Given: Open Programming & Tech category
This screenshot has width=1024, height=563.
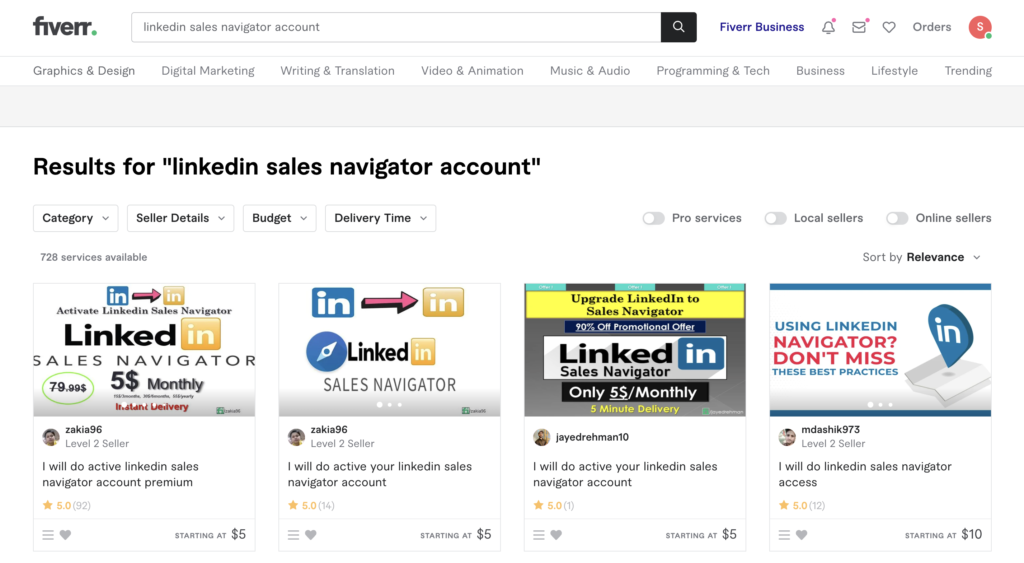Looking at the screenshot, I should [x=713, y=71].
